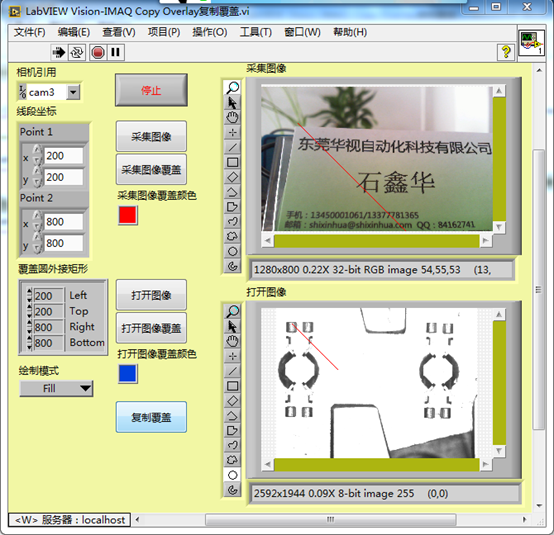554x535 pixels.
Task: Click the Point 2 y value stepper
Action: tap(37, 243)
